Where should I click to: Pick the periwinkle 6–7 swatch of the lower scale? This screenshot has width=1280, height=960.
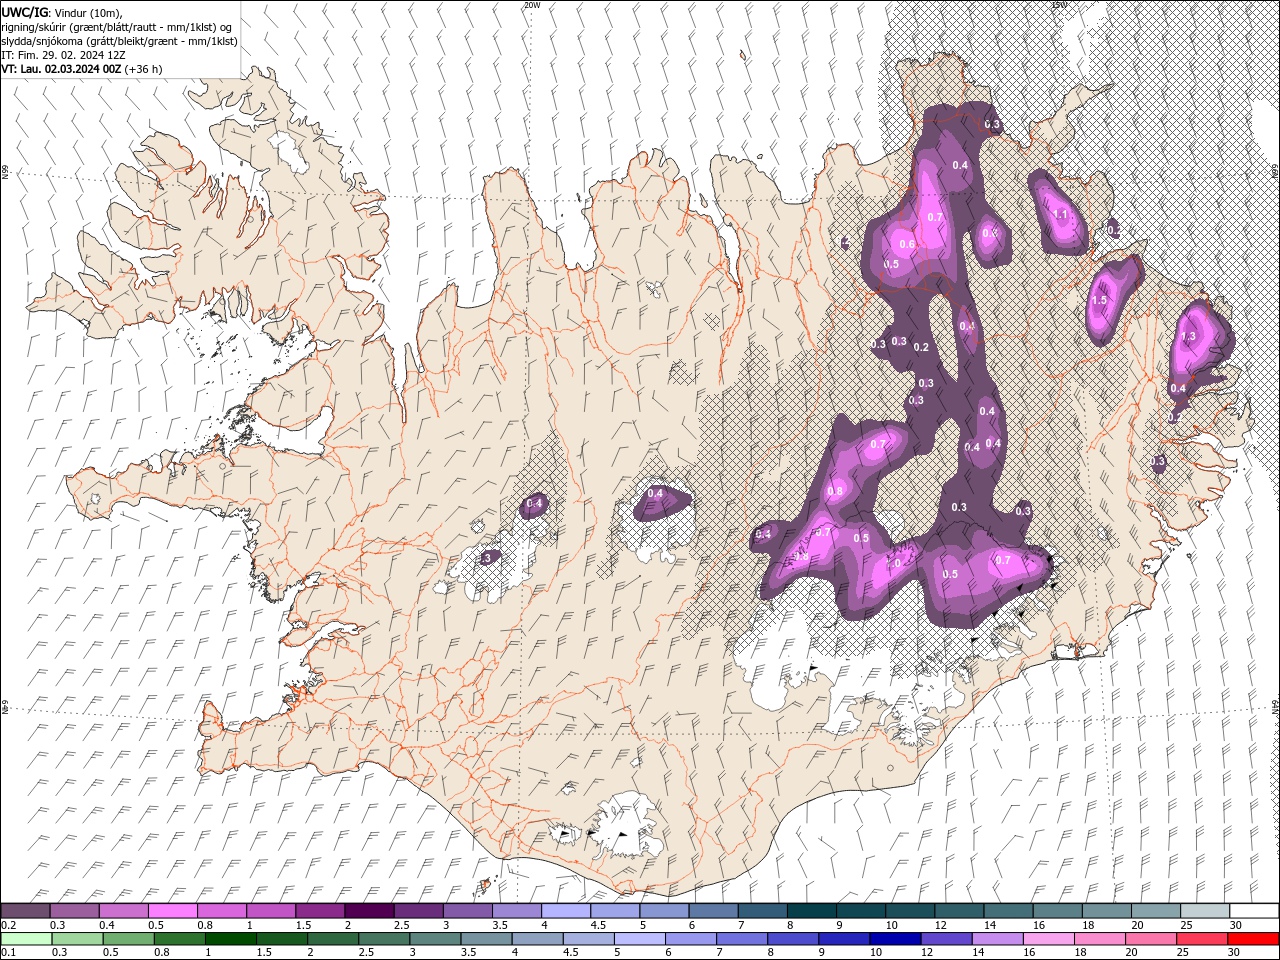(x=690, y=939)
